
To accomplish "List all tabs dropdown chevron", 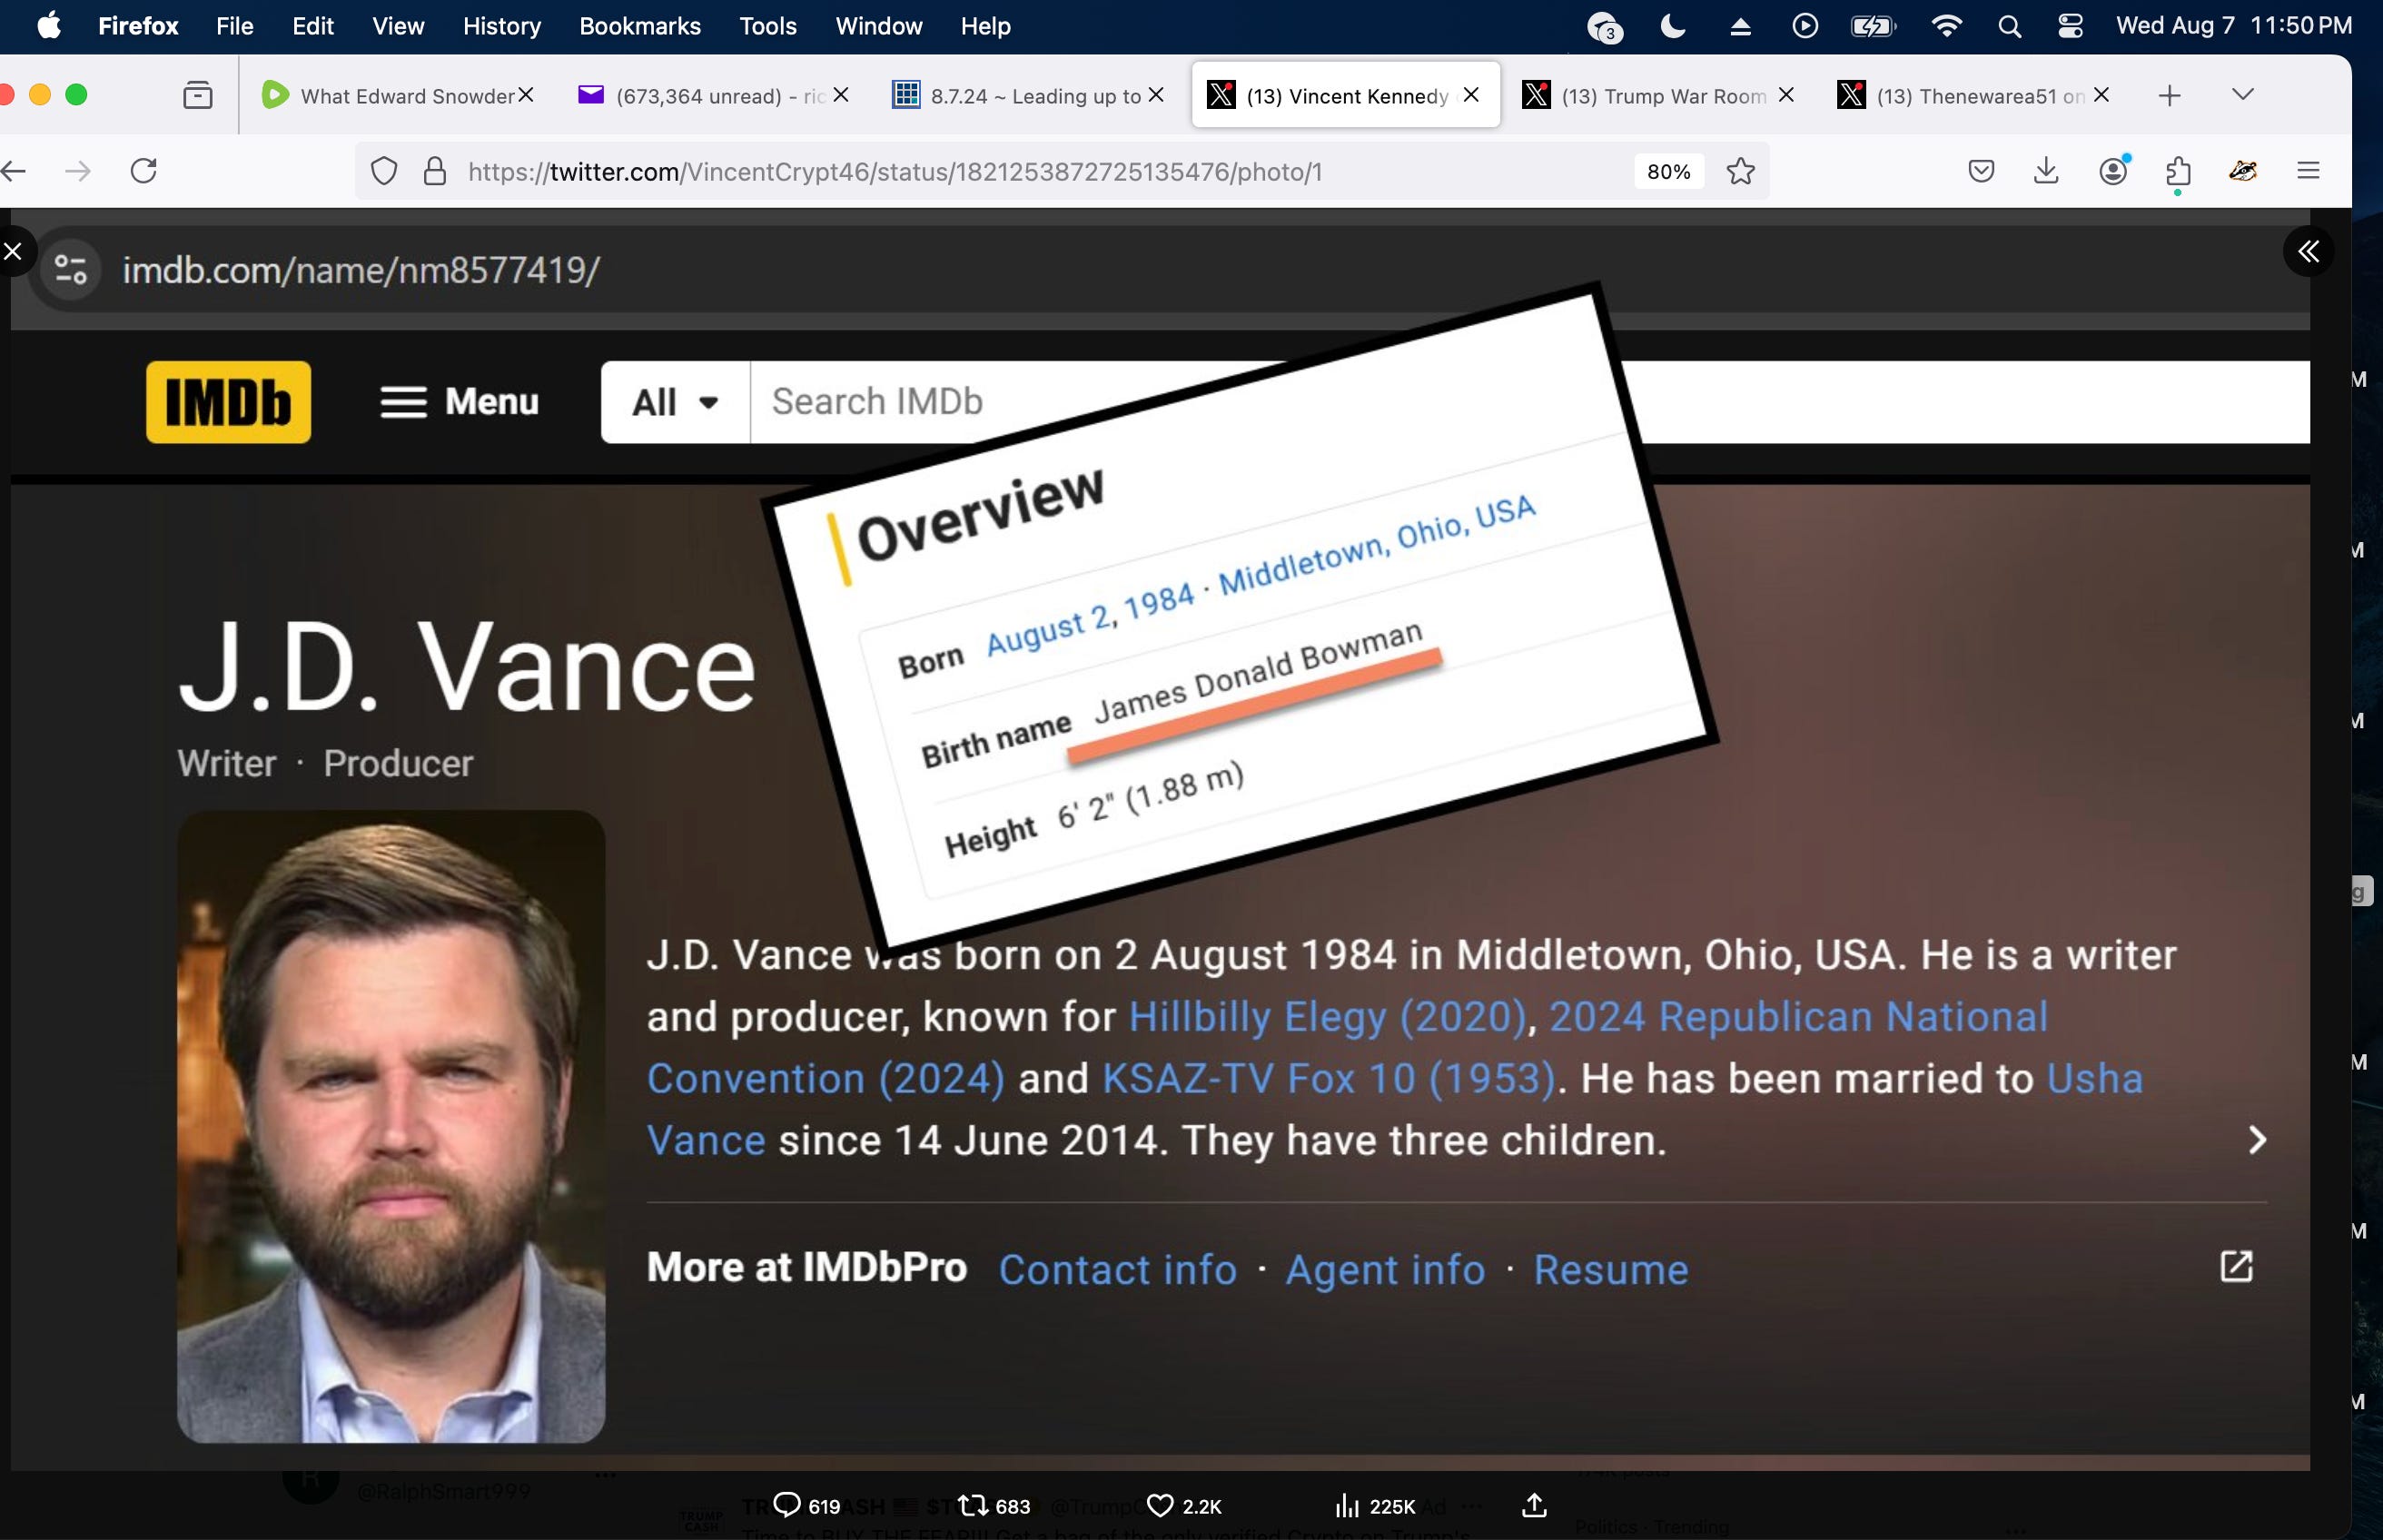I will point(2243,95).
